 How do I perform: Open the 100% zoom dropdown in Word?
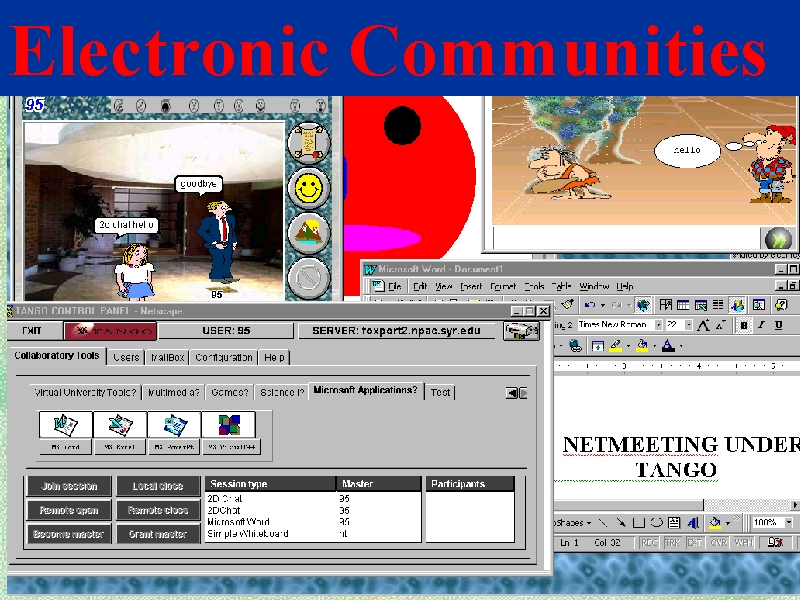(x=789, y=522)
